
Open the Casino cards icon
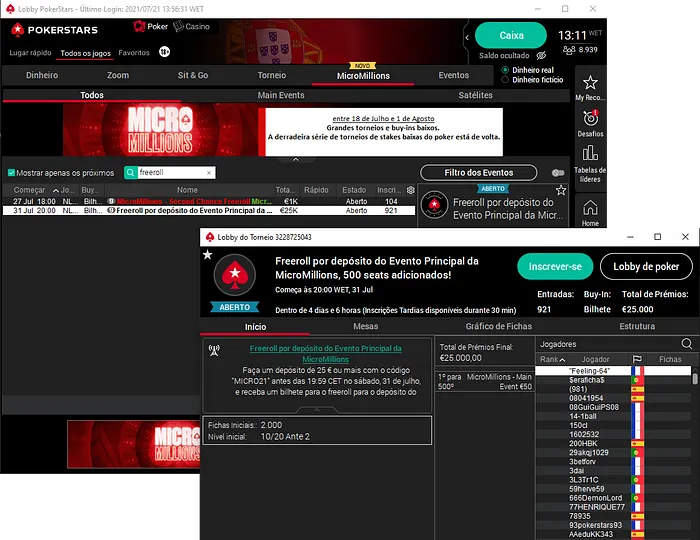179,26
